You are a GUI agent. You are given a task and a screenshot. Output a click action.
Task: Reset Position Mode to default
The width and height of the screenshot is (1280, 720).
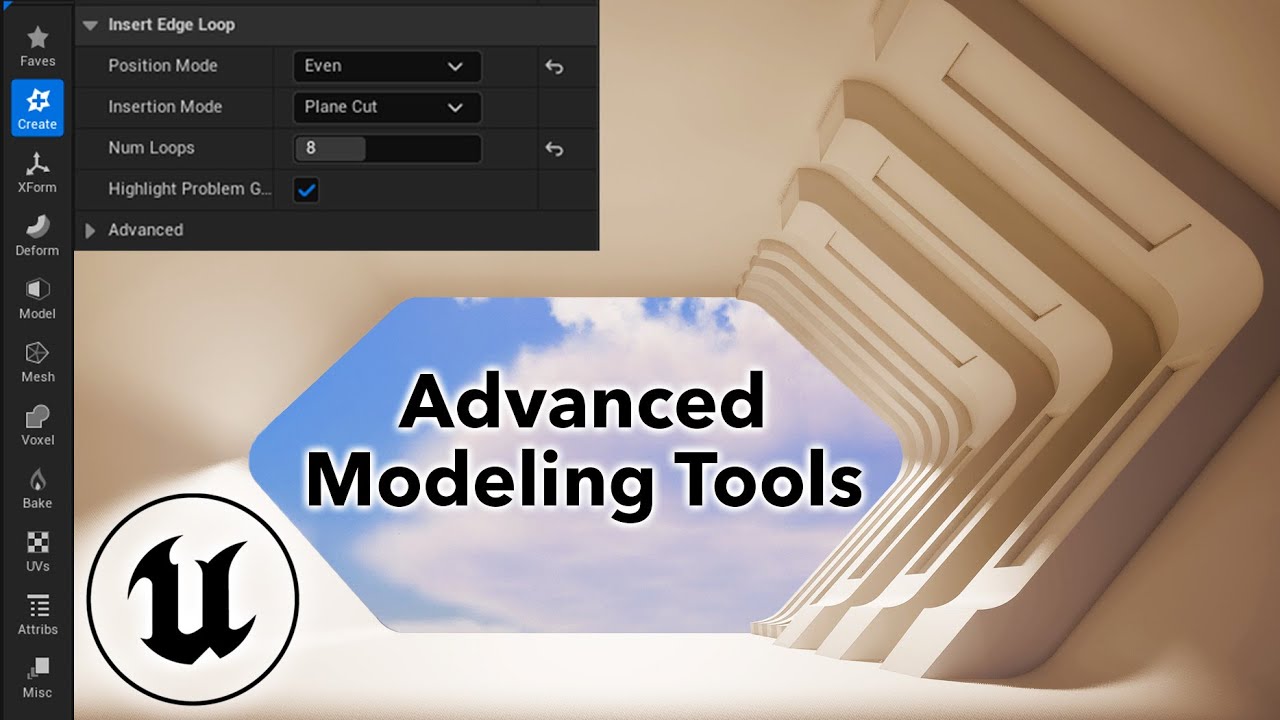pos(554,67)
